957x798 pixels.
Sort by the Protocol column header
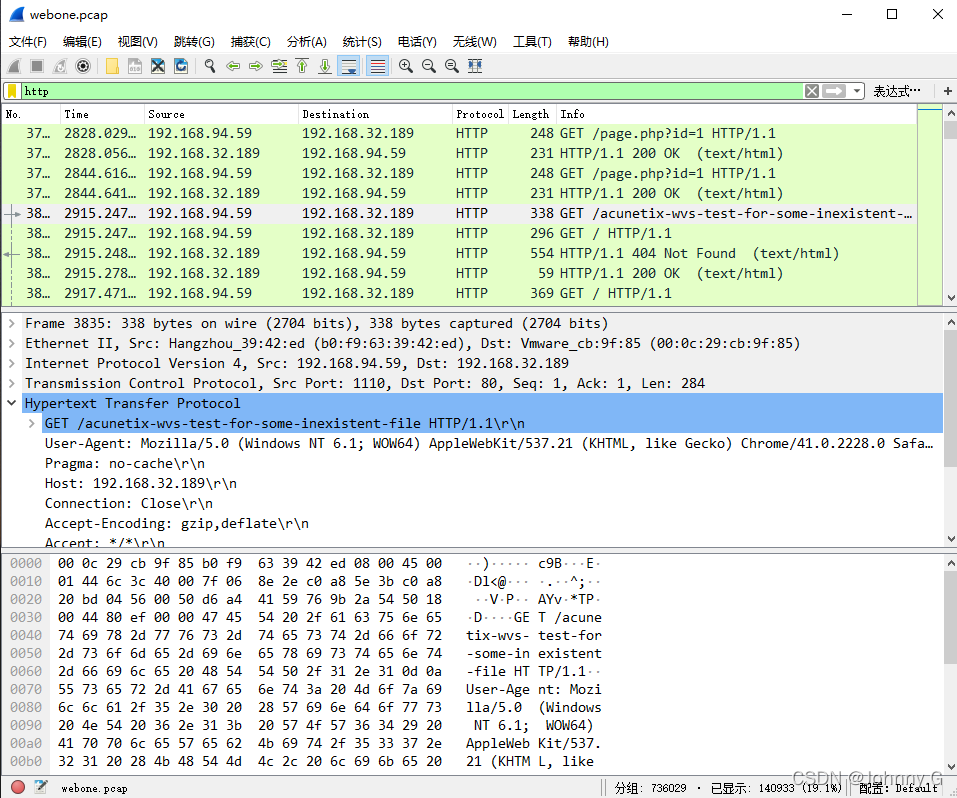[480, 114]
